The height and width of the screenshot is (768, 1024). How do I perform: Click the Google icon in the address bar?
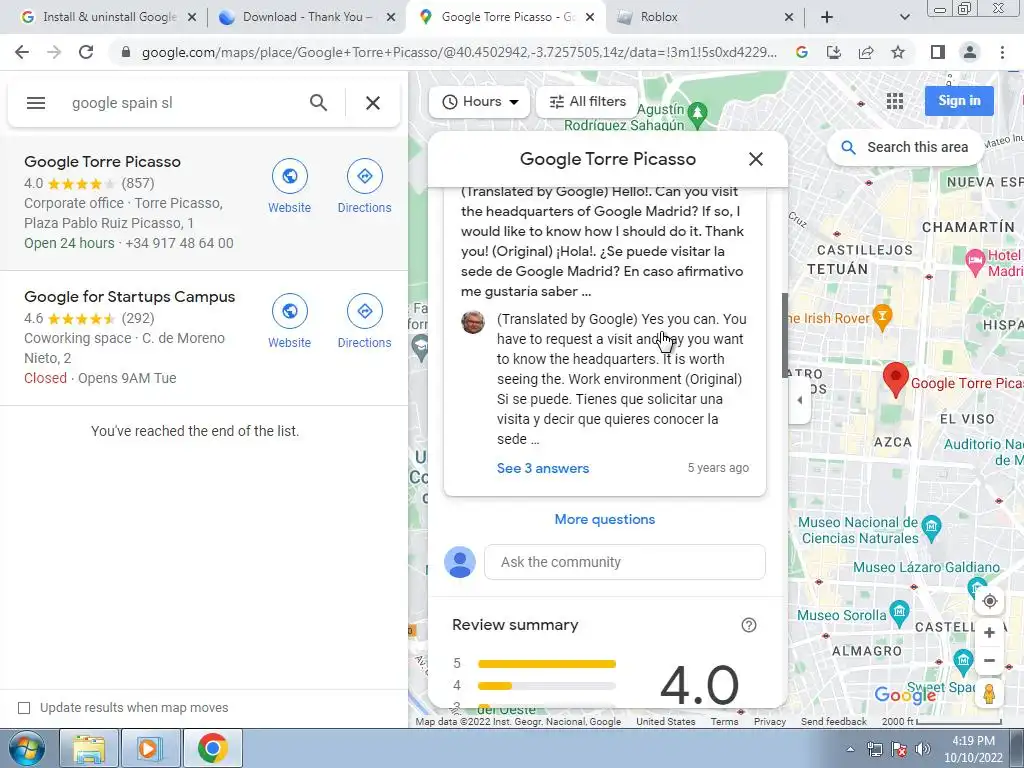tap(802, 52)
